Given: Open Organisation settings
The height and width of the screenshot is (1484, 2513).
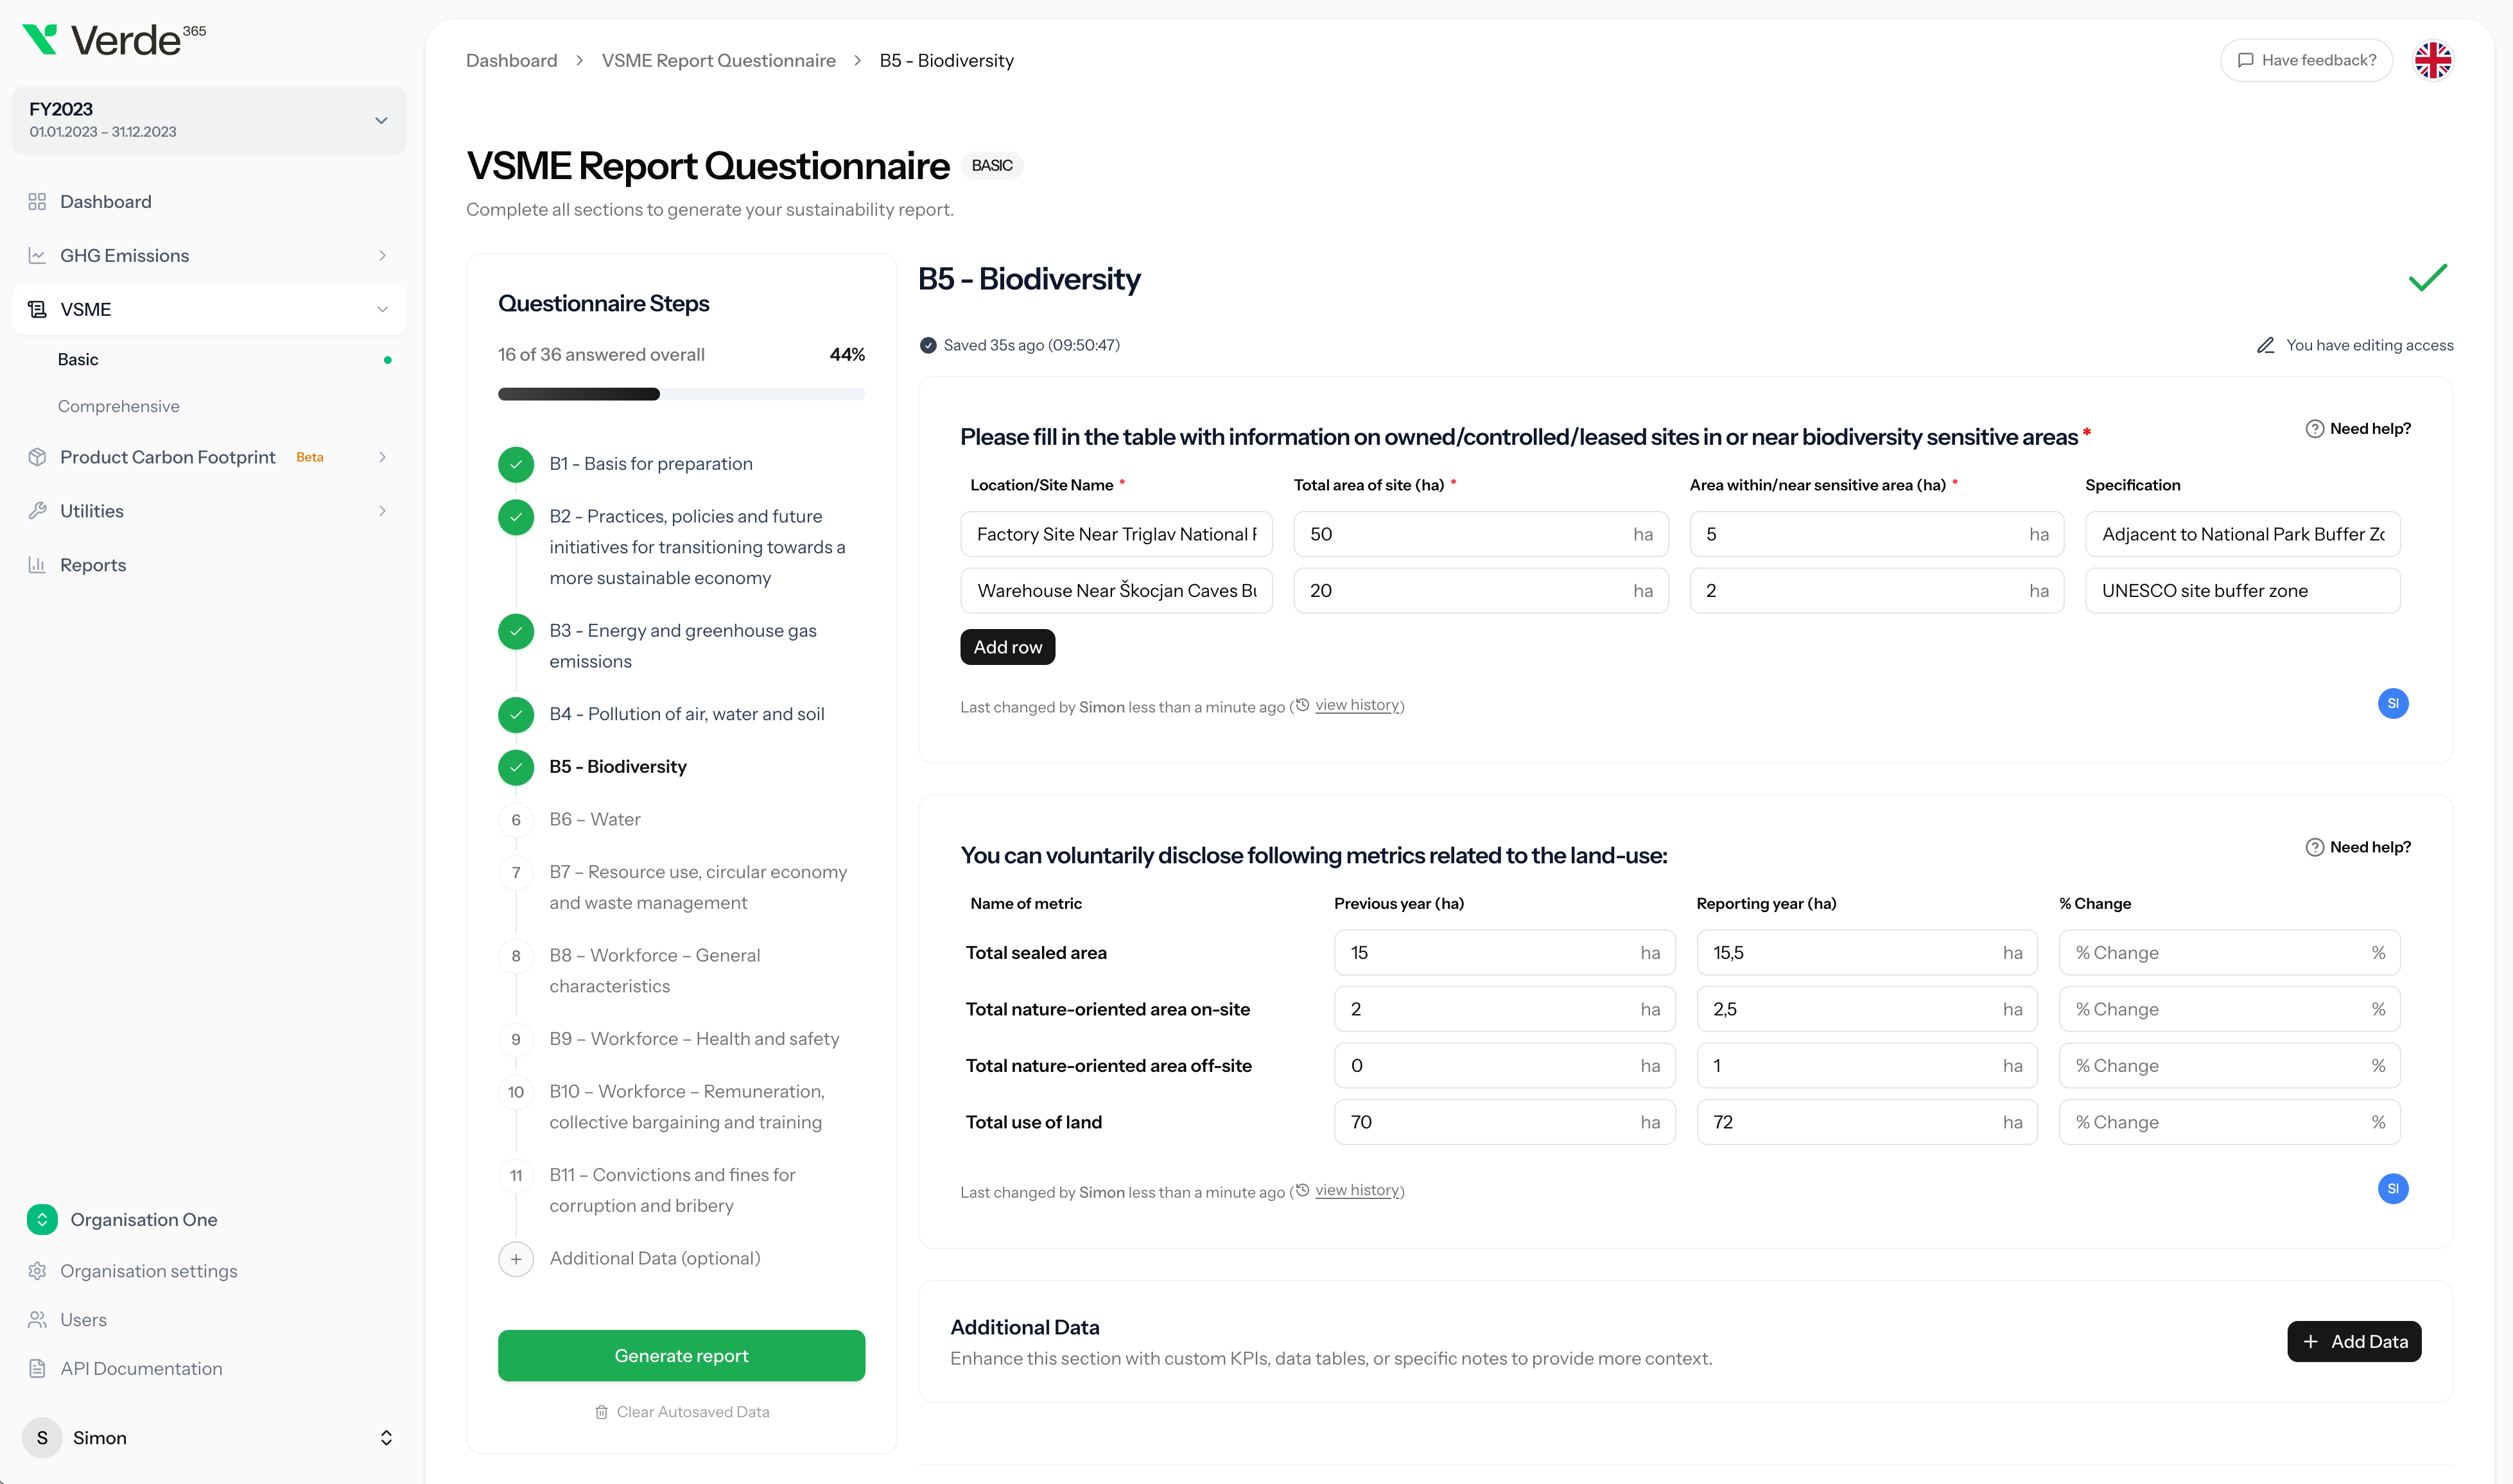Looking at the screenshot, I should click(148, 1271).
